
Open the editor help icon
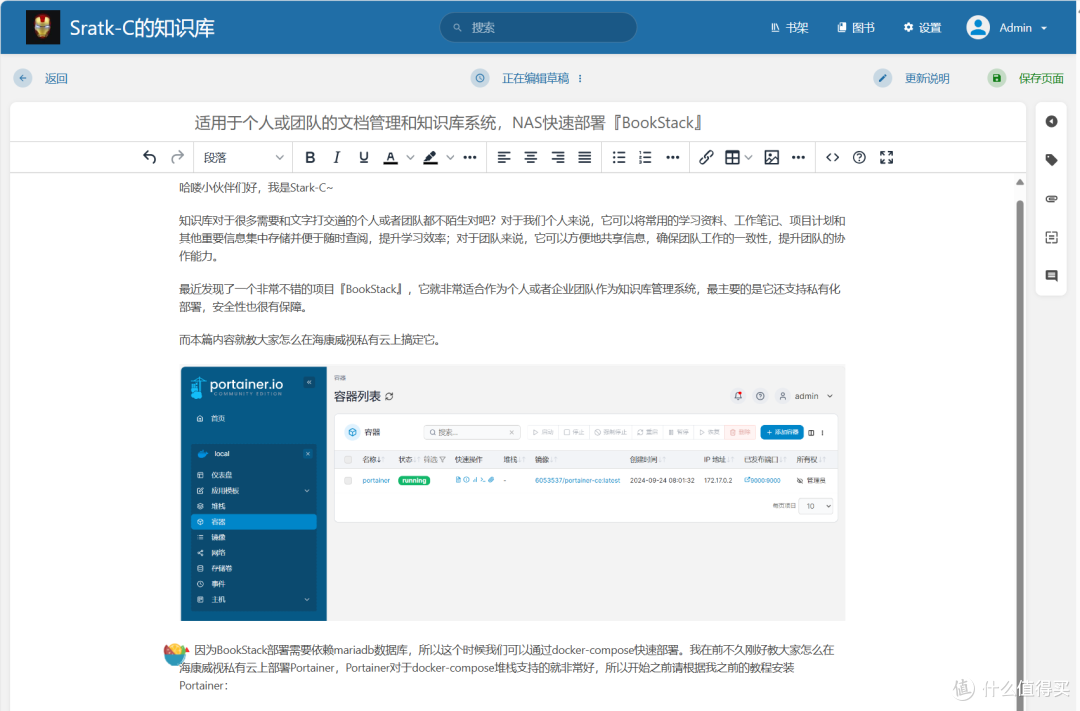[859, 157]
